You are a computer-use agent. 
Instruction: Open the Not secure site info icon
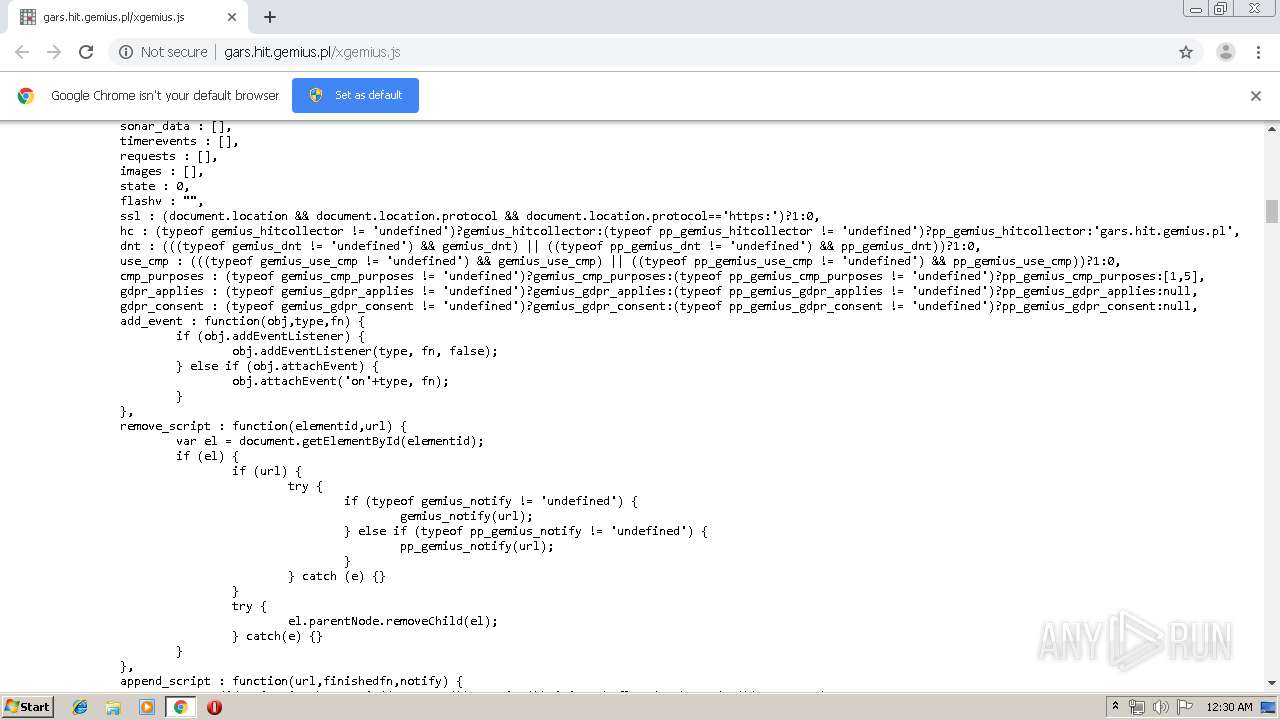[x=126, y=52]
